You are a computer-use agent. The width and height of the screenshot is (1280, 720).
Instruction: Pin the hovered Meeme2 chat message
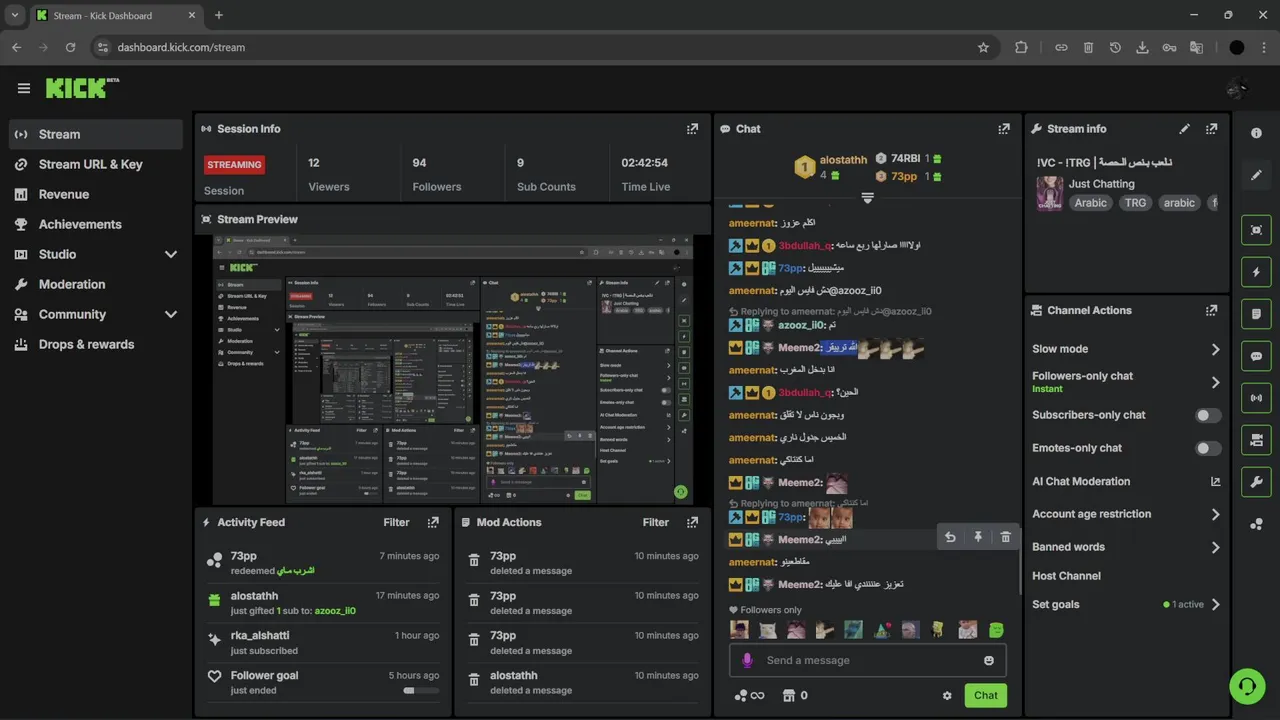click(x=978, y=537)
